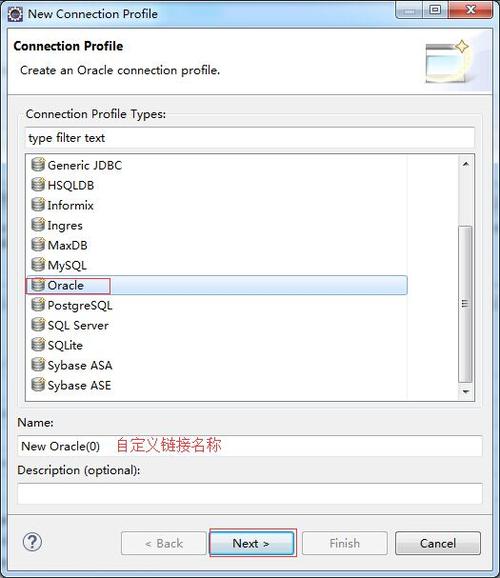Focus the type filter text field
This screenshot has height=578, width=500.
point(250,138)
